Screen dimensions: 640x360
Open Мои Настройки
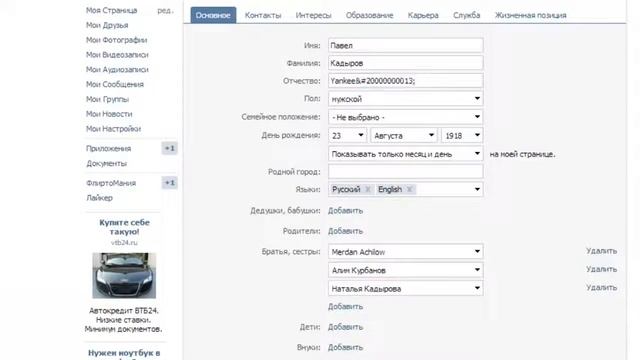point(113,129)
